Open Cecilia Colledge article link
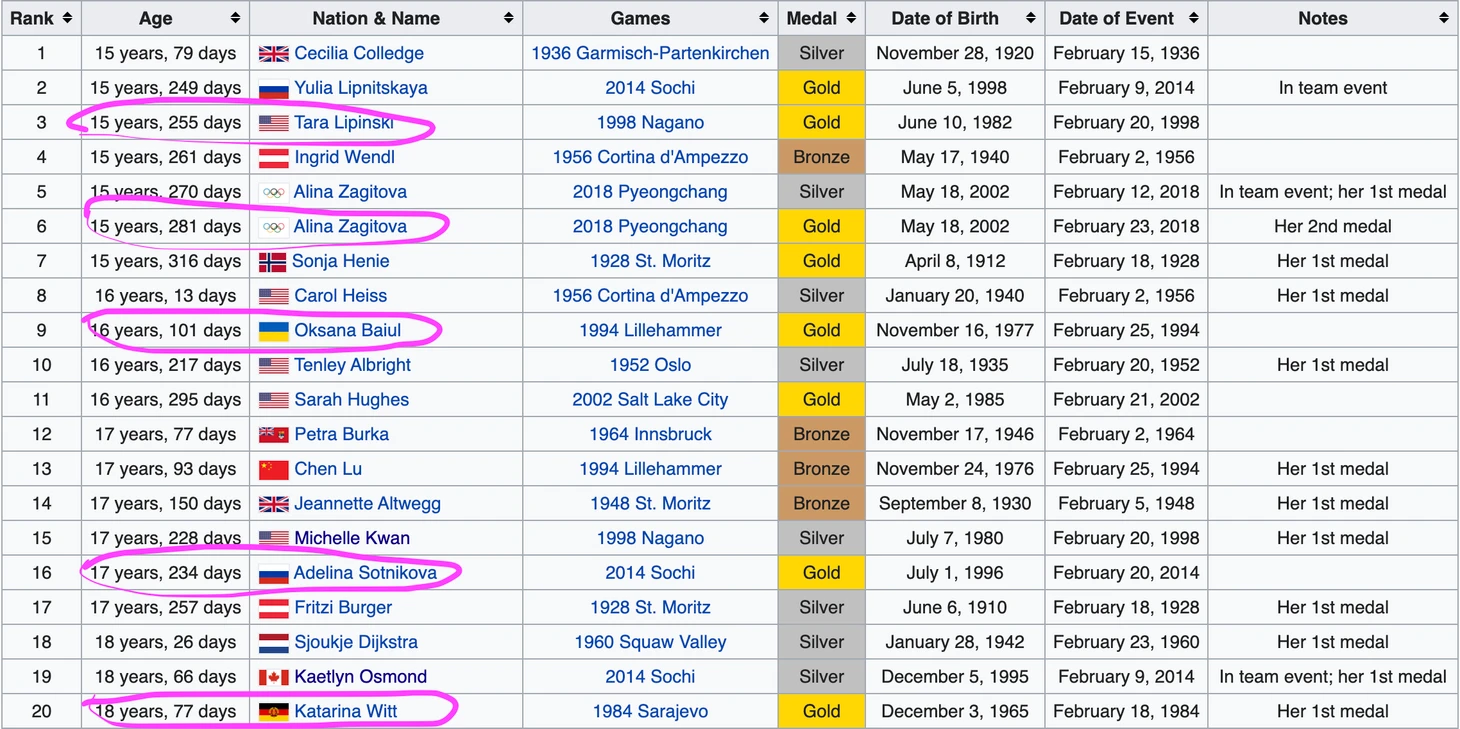The height and width of the screenshot is (729, 1460). click(359, 54)
